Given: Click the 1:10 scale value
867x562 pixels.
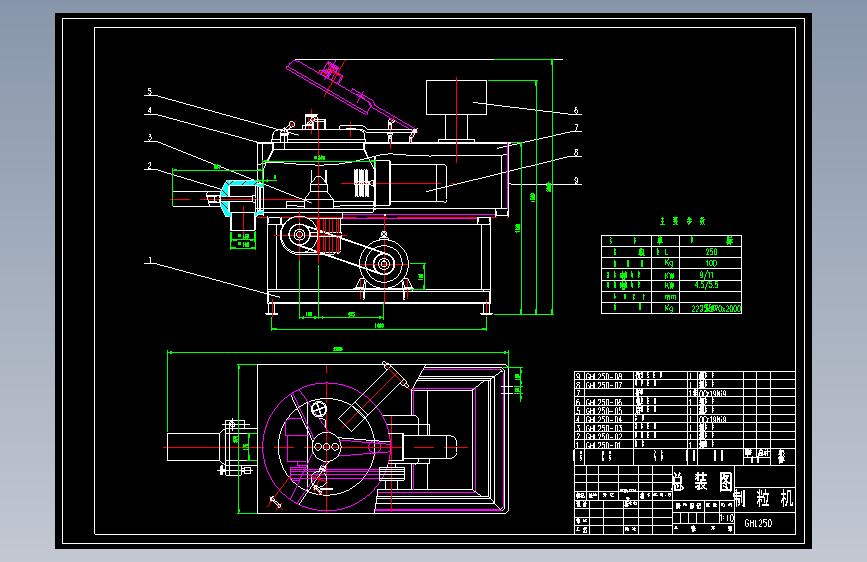Looking at the screenshot, I should pyautogui.click(x=727, y=518).
